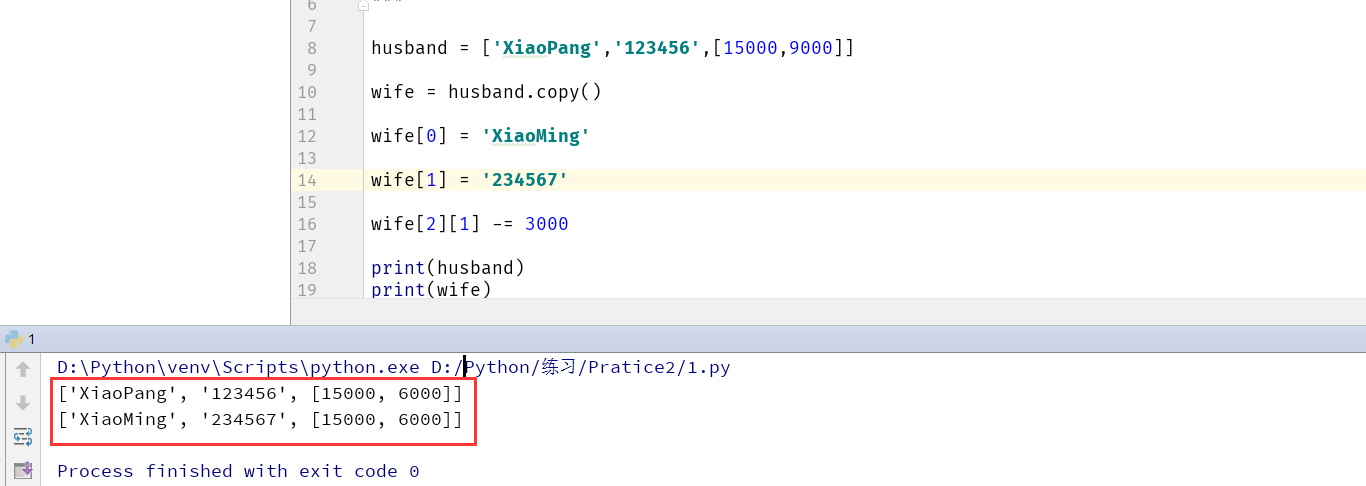Click the print(wife) statement
Image resolution: width=1366 pixels, height=486 pixels.
[x=431, y=290]
